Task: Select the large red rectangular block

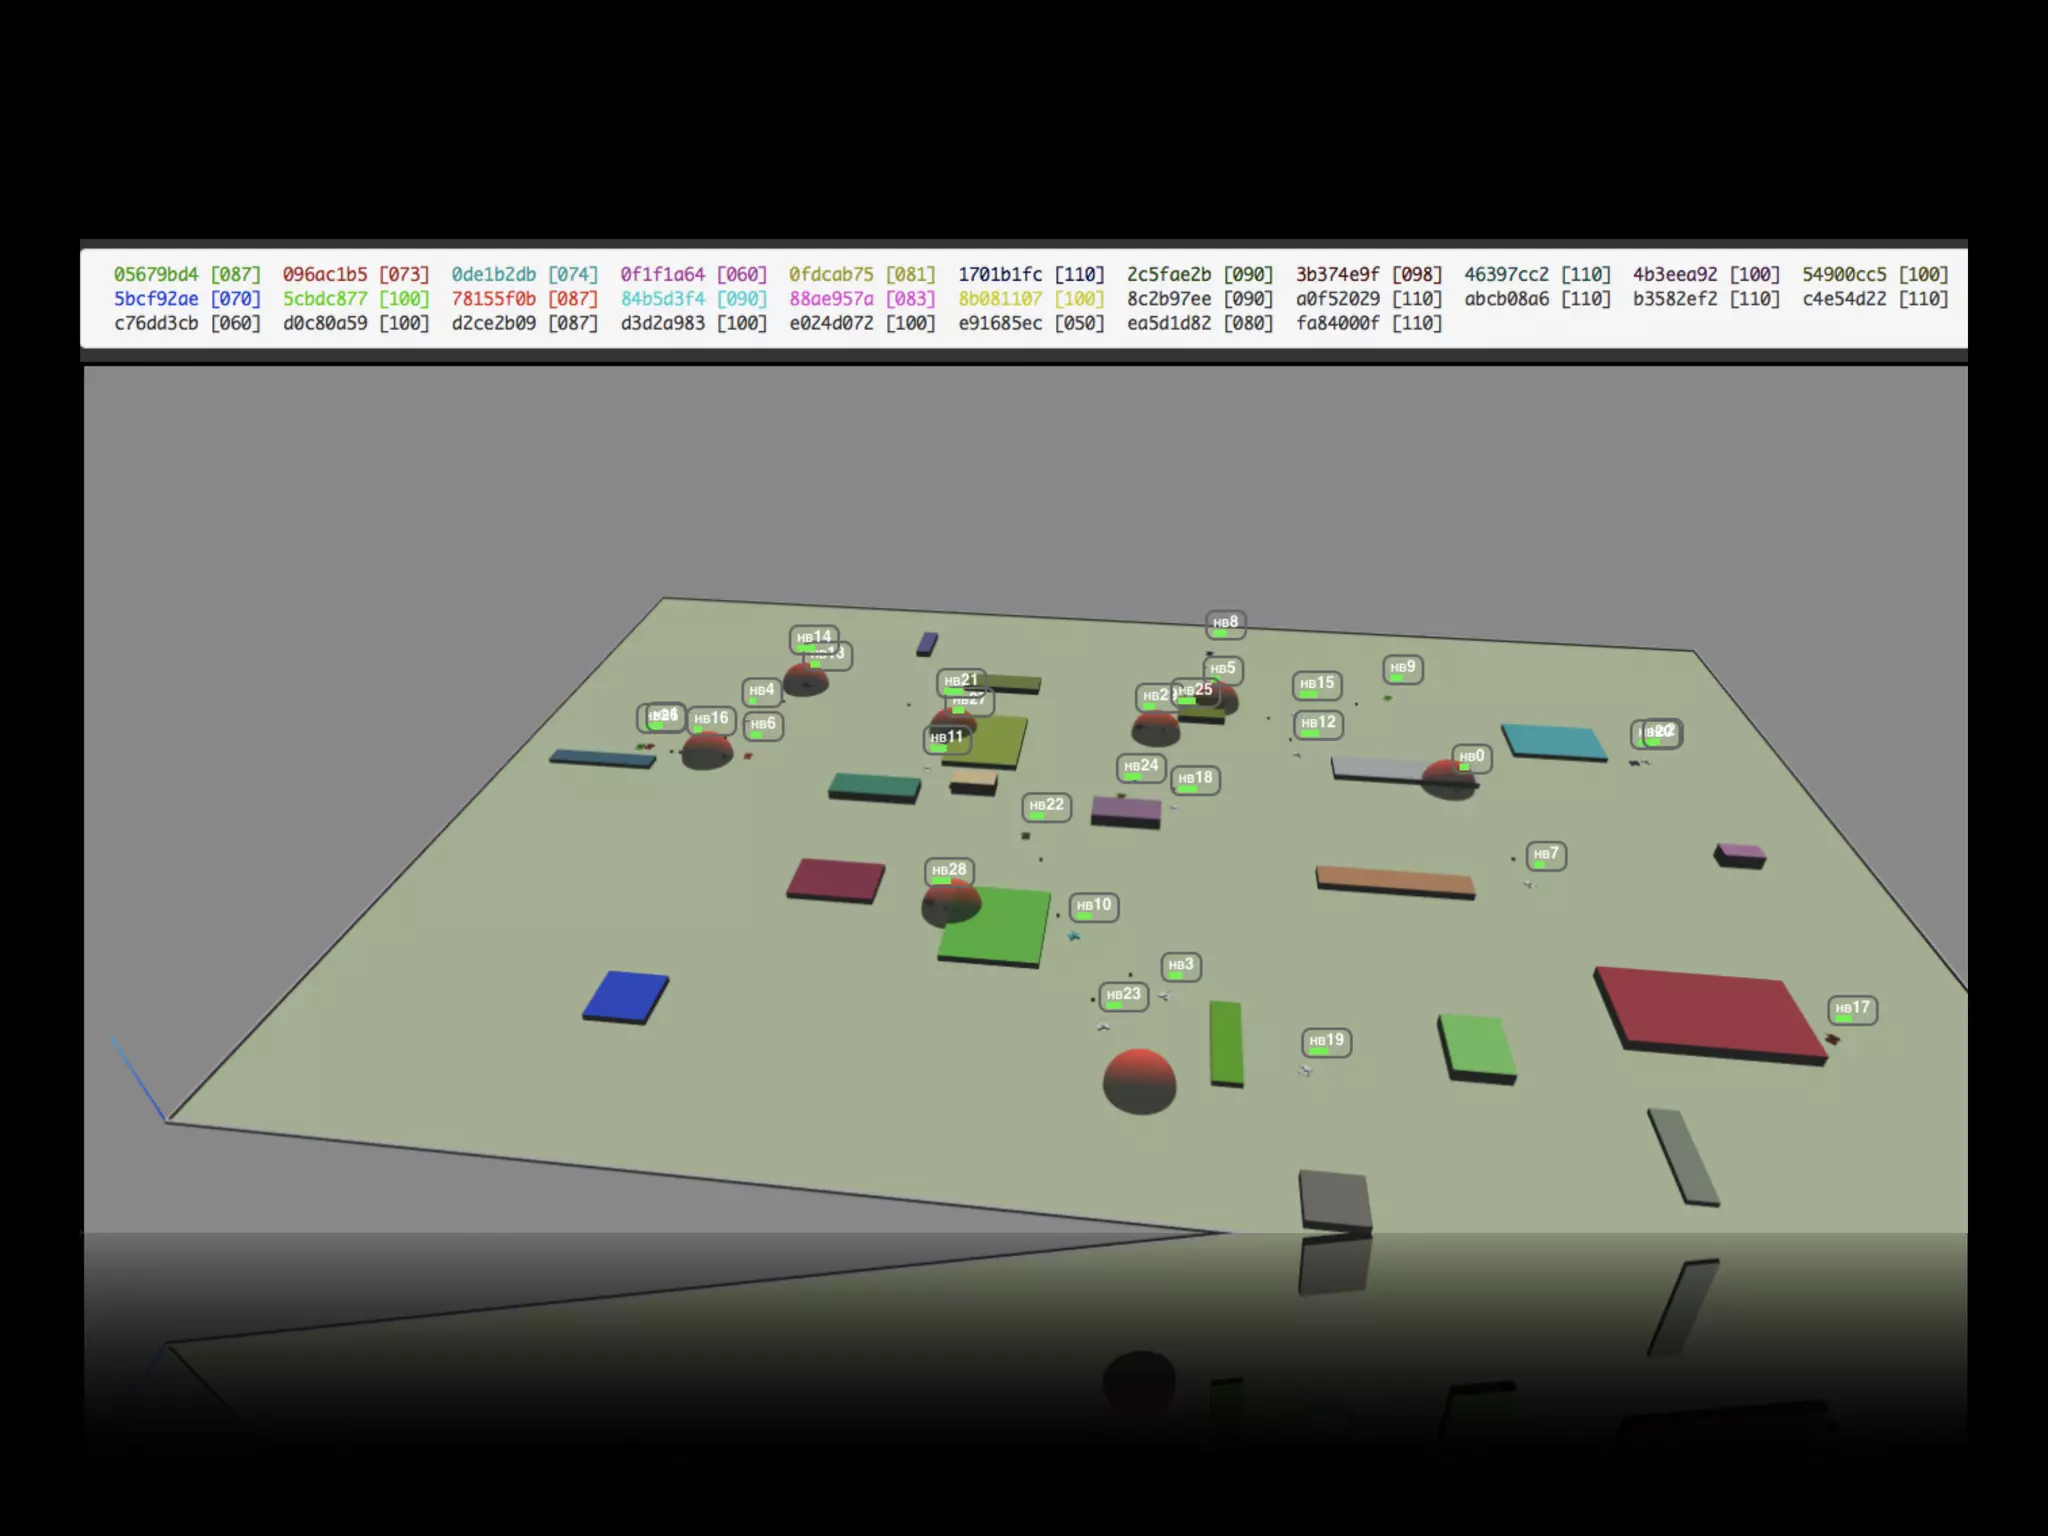Action: tap(1708, 1010)
